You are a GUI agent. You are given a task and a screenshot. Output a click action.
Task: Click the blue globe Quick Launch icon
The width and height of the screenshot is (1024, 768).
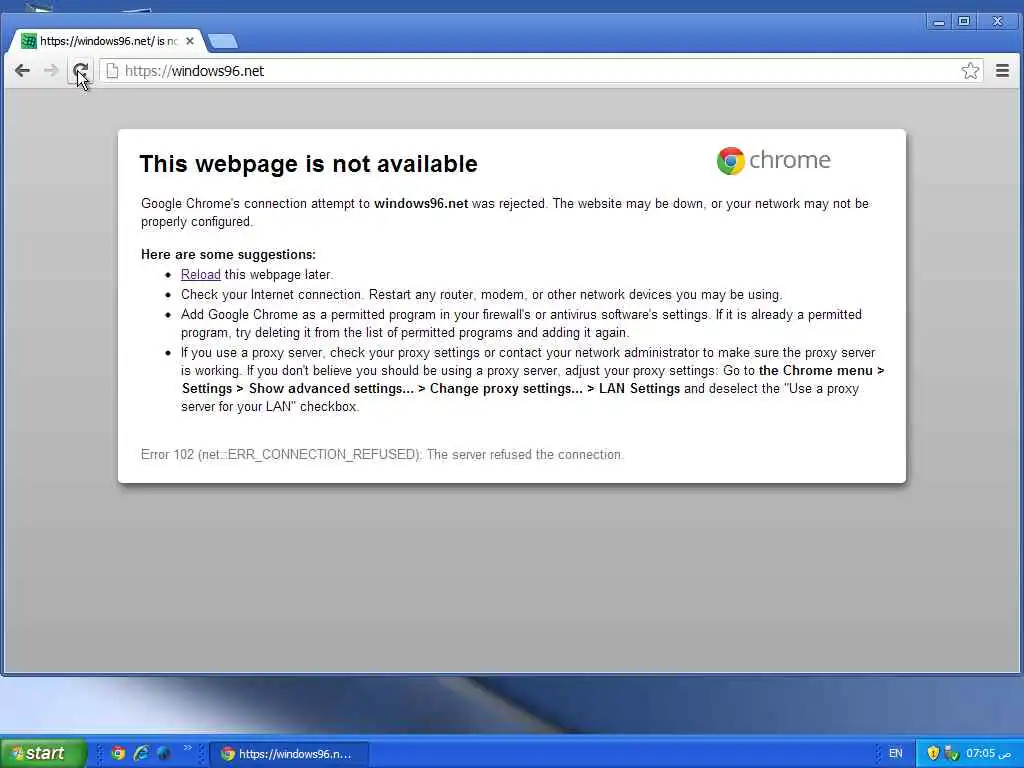[x=163, y=753]
